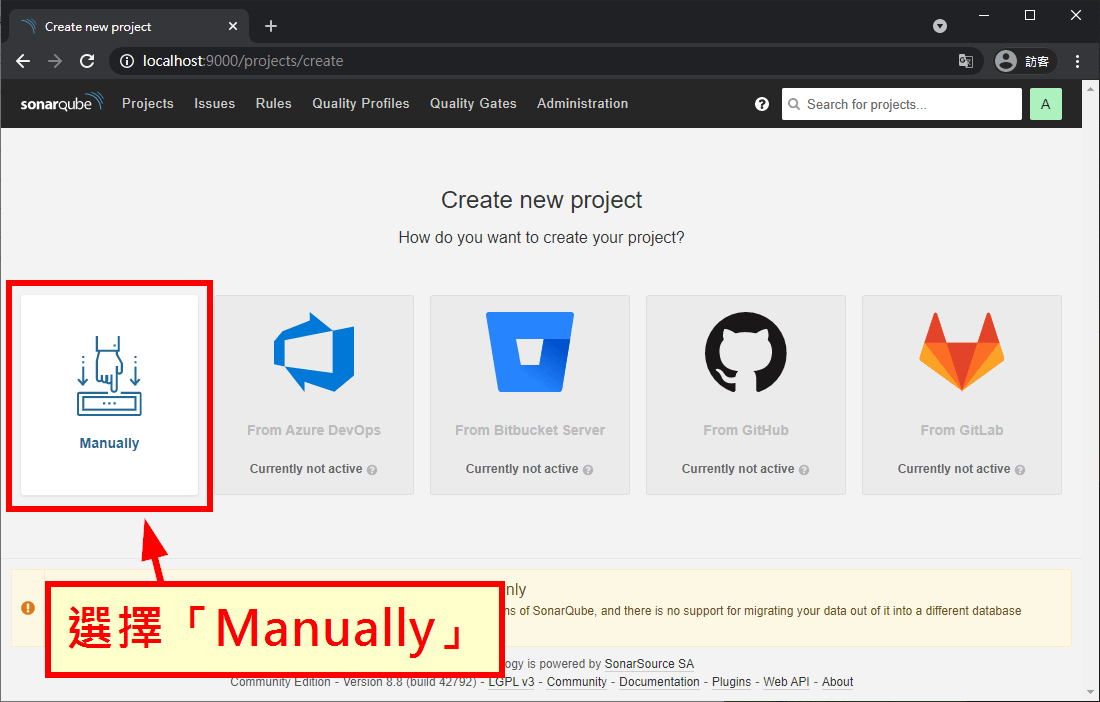The width and height of the screenshot is (1100, 702).
Task: Open the Chrome three-dot menu
Action: tap(1078, 61)
